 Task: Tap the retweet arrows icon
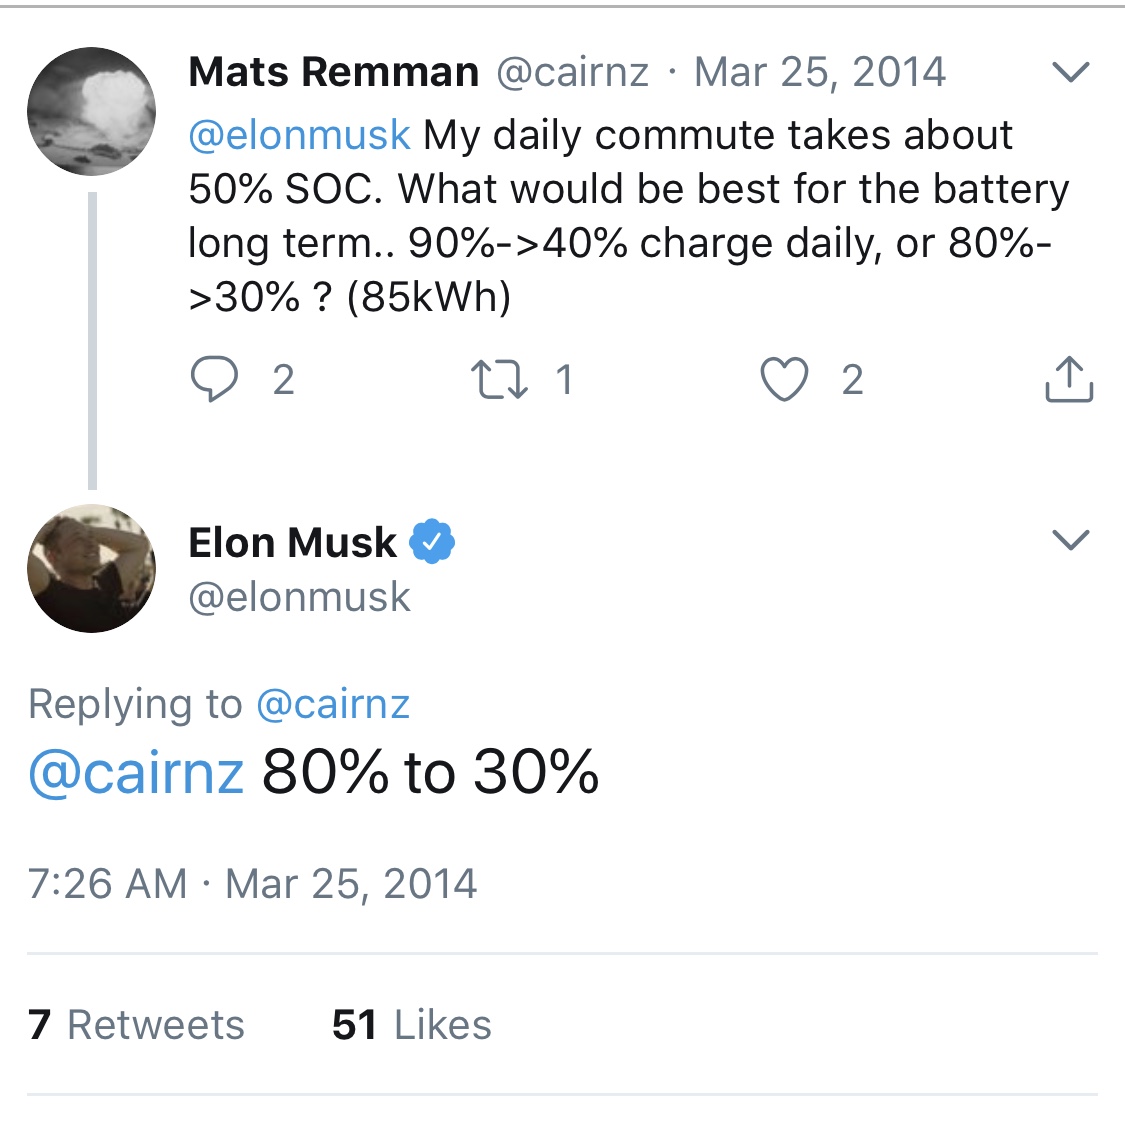tap(499, 380)
